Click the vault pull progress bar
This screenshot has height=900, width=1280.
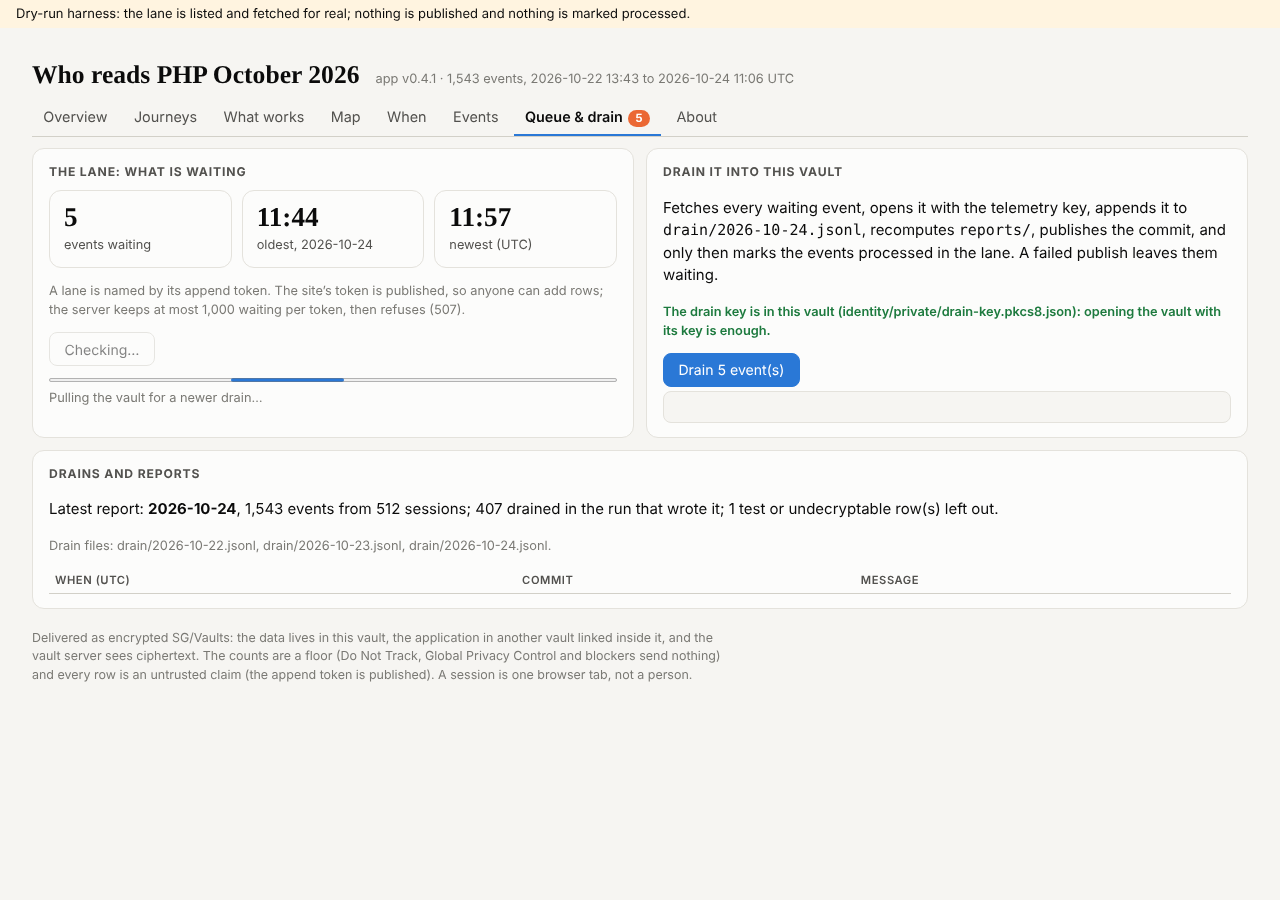(x=333, y=380)
